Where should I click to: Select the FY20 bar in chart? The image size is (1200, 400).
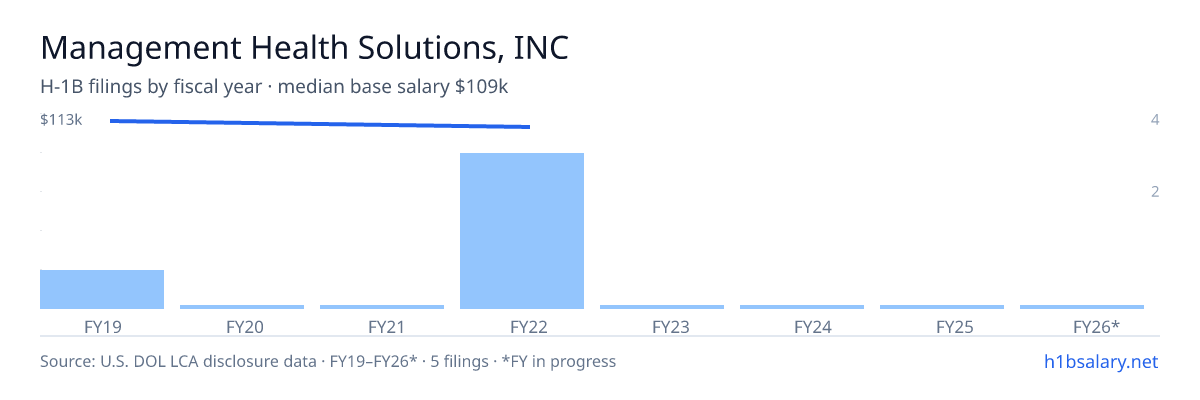point(242,307)
